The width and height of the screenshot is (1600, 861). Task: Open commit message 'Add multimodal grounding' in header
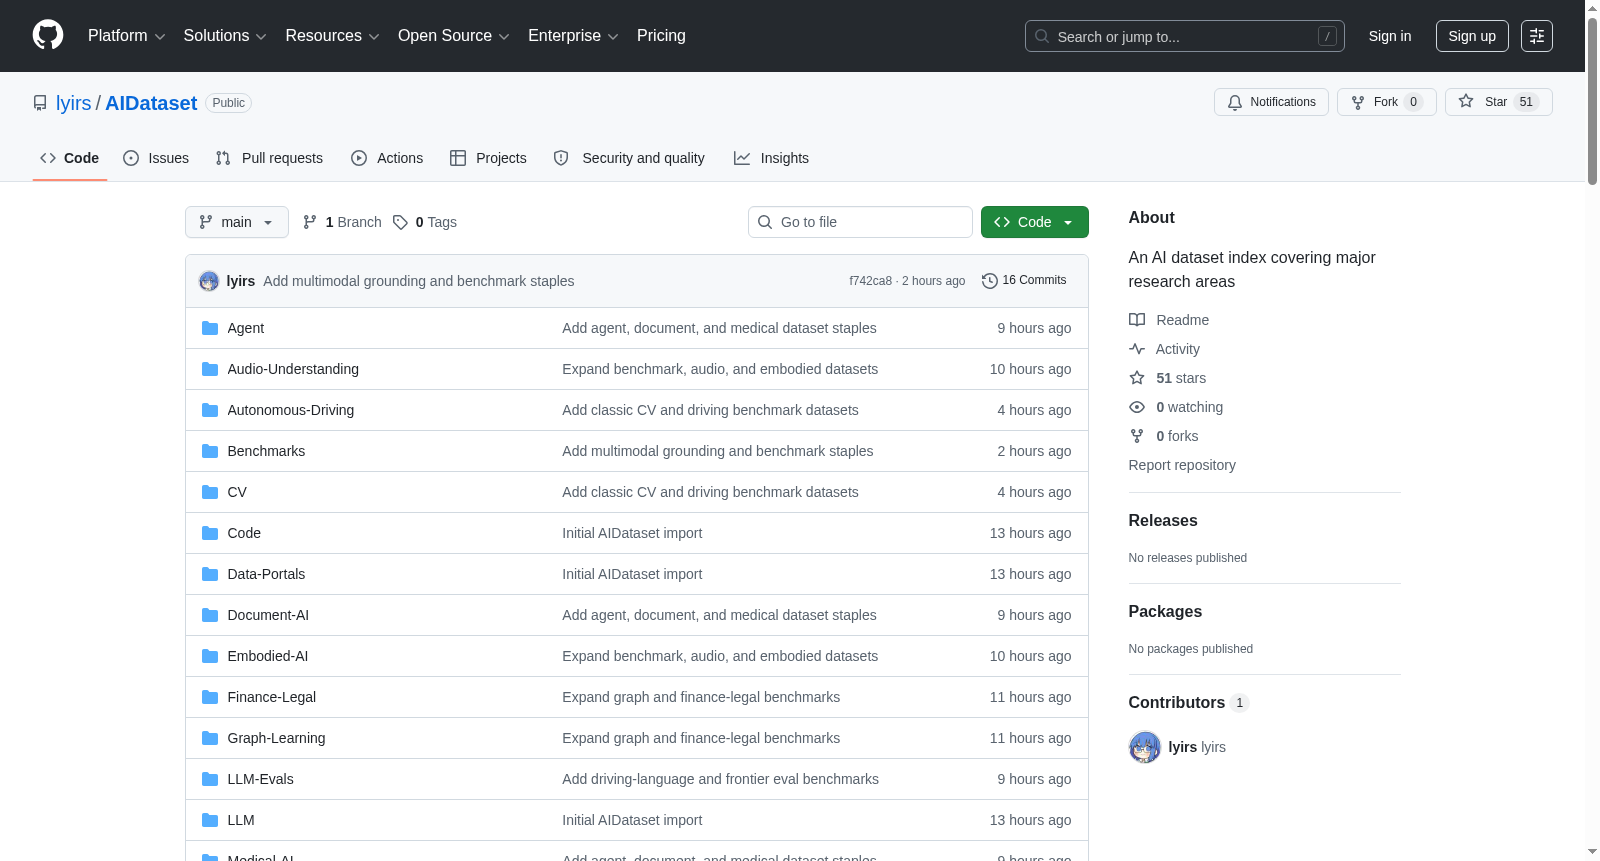pos(419,281)
